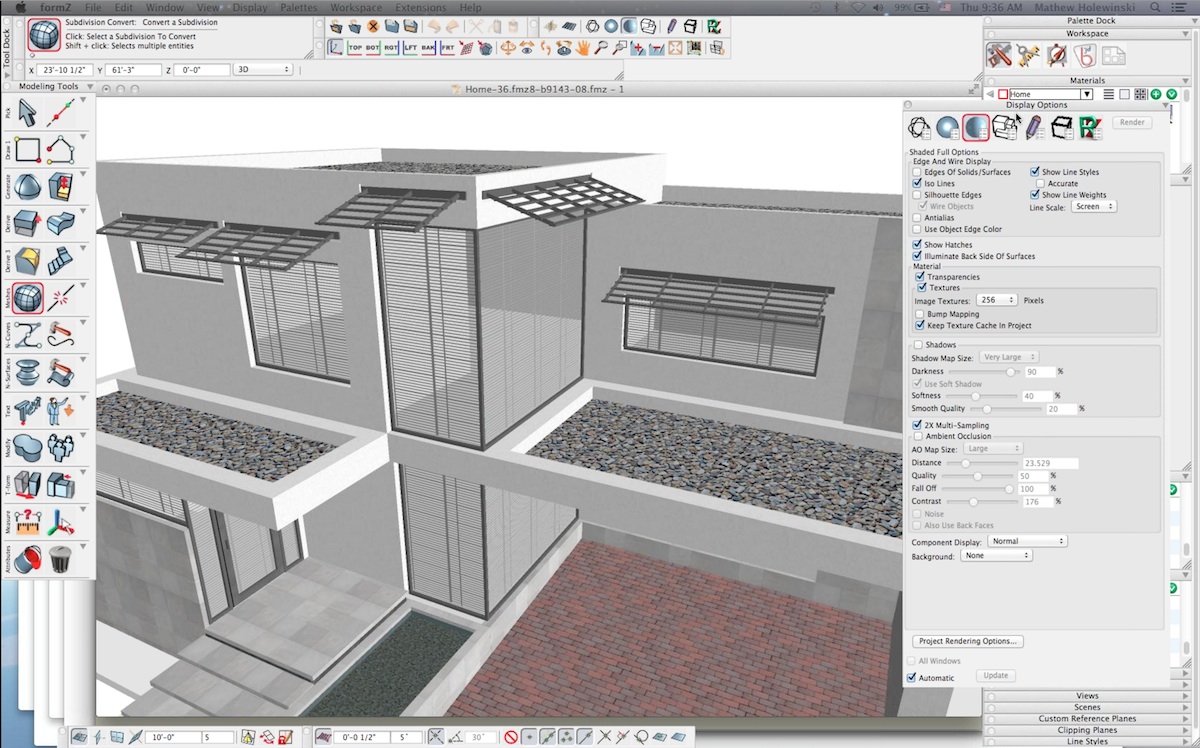Image resolution: width=1200 pixels, height=748 pixels.
Task: Select the Measure ruler tool
Action: point(29,522)
